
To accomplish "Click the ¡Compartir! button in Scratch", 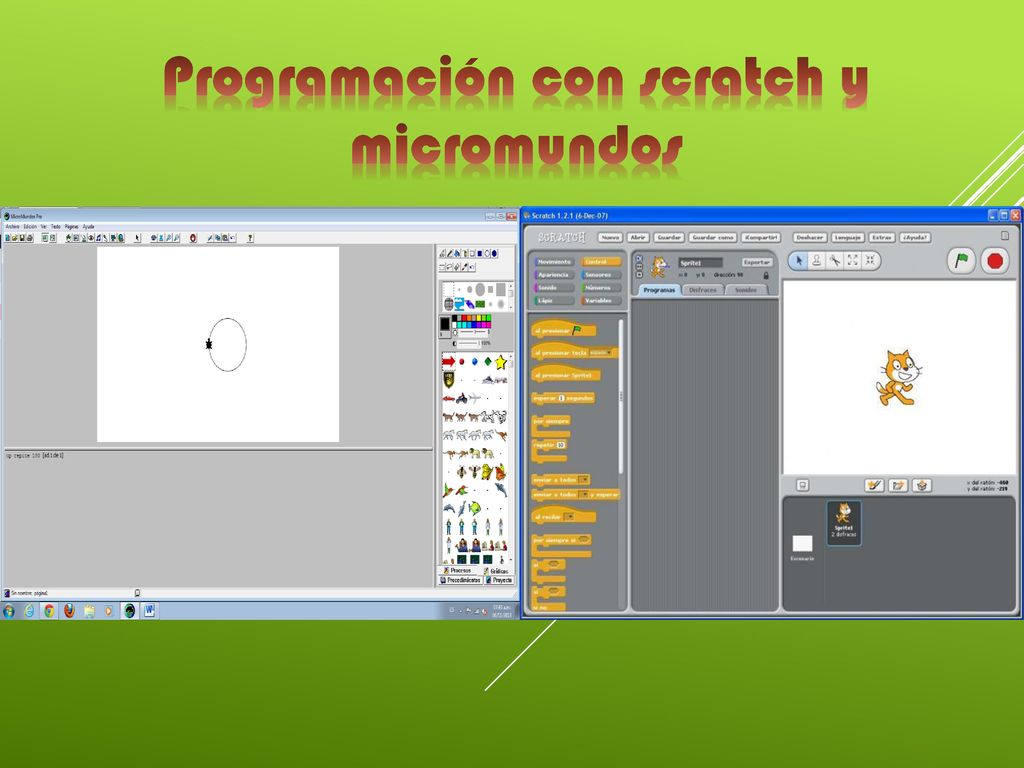I will pyautogui.click(x=761, y=237).
